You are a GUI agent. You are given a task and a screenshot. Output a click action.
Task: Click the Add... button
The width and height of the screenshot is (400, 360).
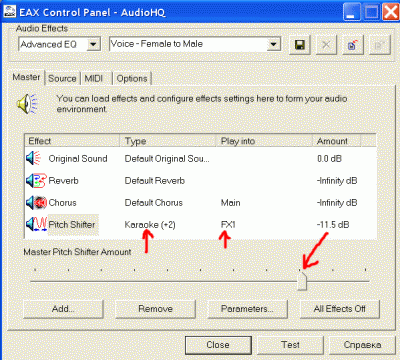click(63, 309)
